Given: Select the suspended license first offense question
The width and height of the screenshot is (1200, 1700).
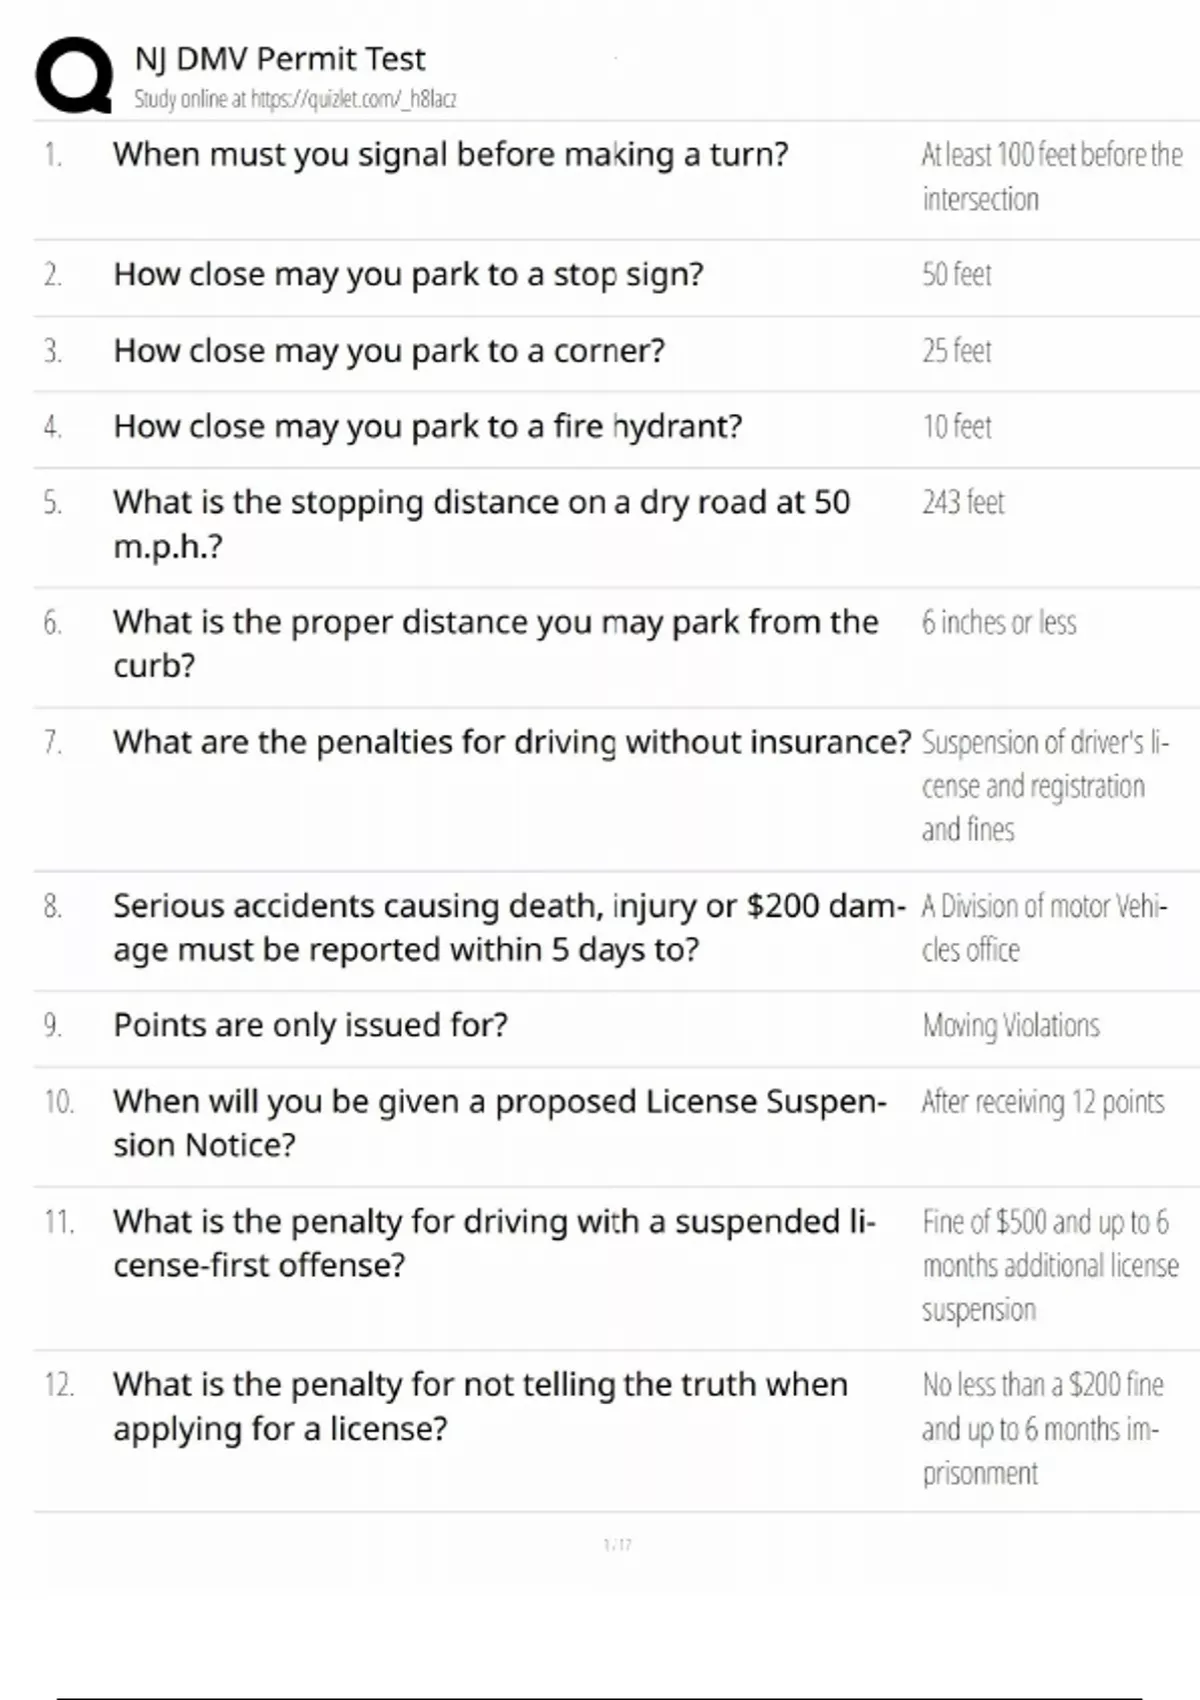Looking at the screenshot, I should pos(494,1243).
